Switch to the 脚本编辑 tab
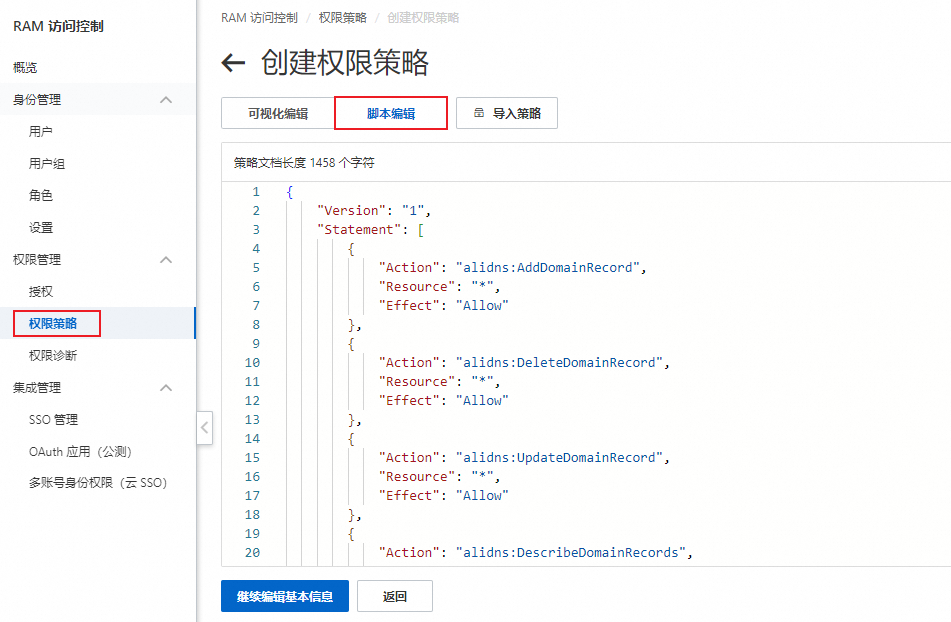The image size is (951, 622). (x=391, y=113)
